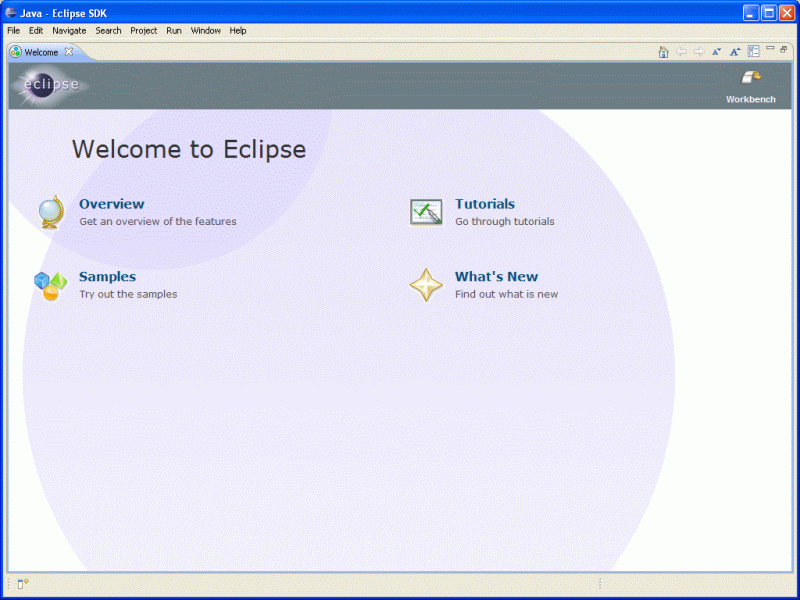Open the Edit menu
This screenshot has width=800, height=600.
36,31
